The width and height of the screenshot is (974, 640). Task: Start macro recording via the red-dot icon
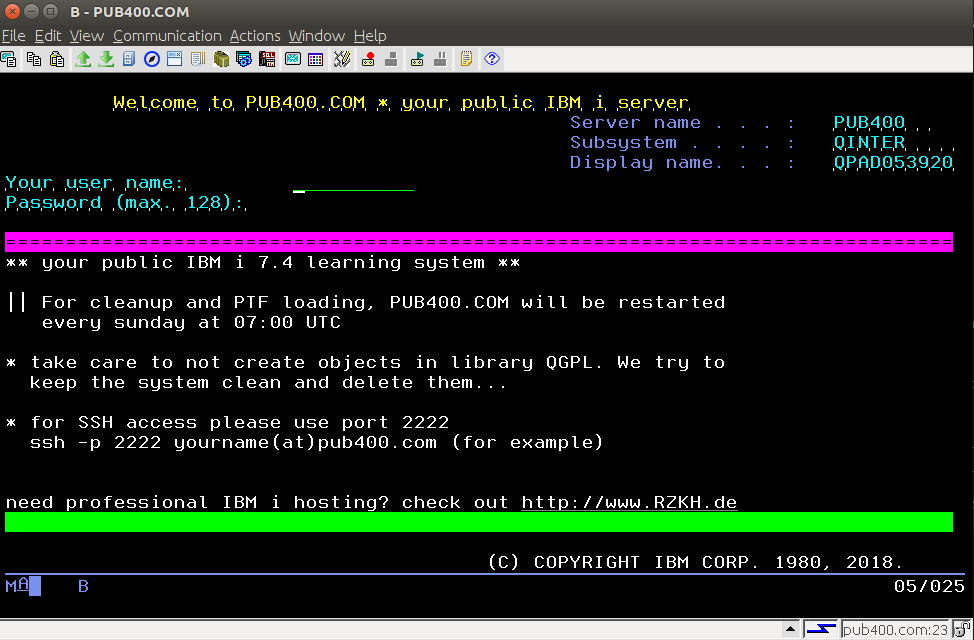tap(368, 58)
